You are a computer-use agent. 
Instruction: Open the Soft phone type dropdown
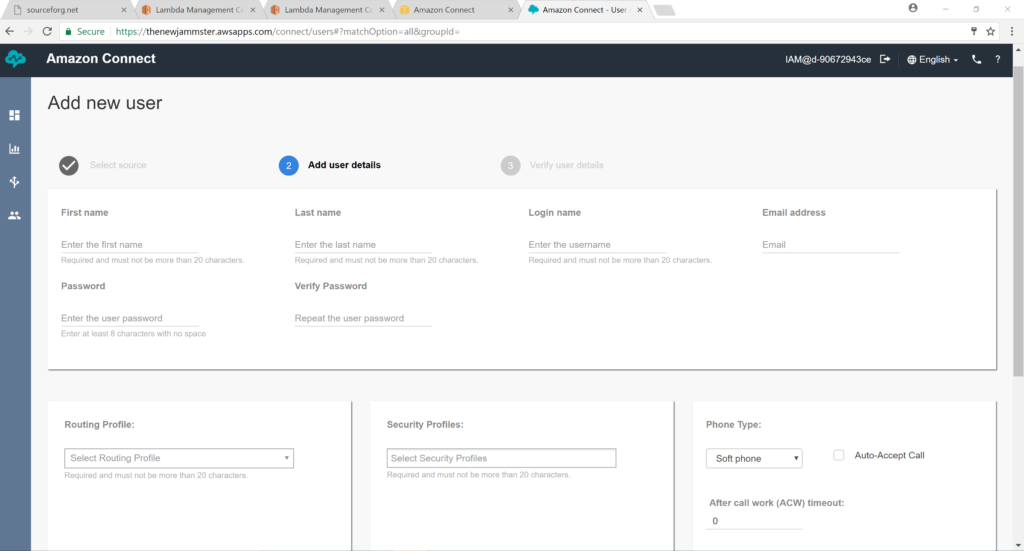tap(754, 458)
